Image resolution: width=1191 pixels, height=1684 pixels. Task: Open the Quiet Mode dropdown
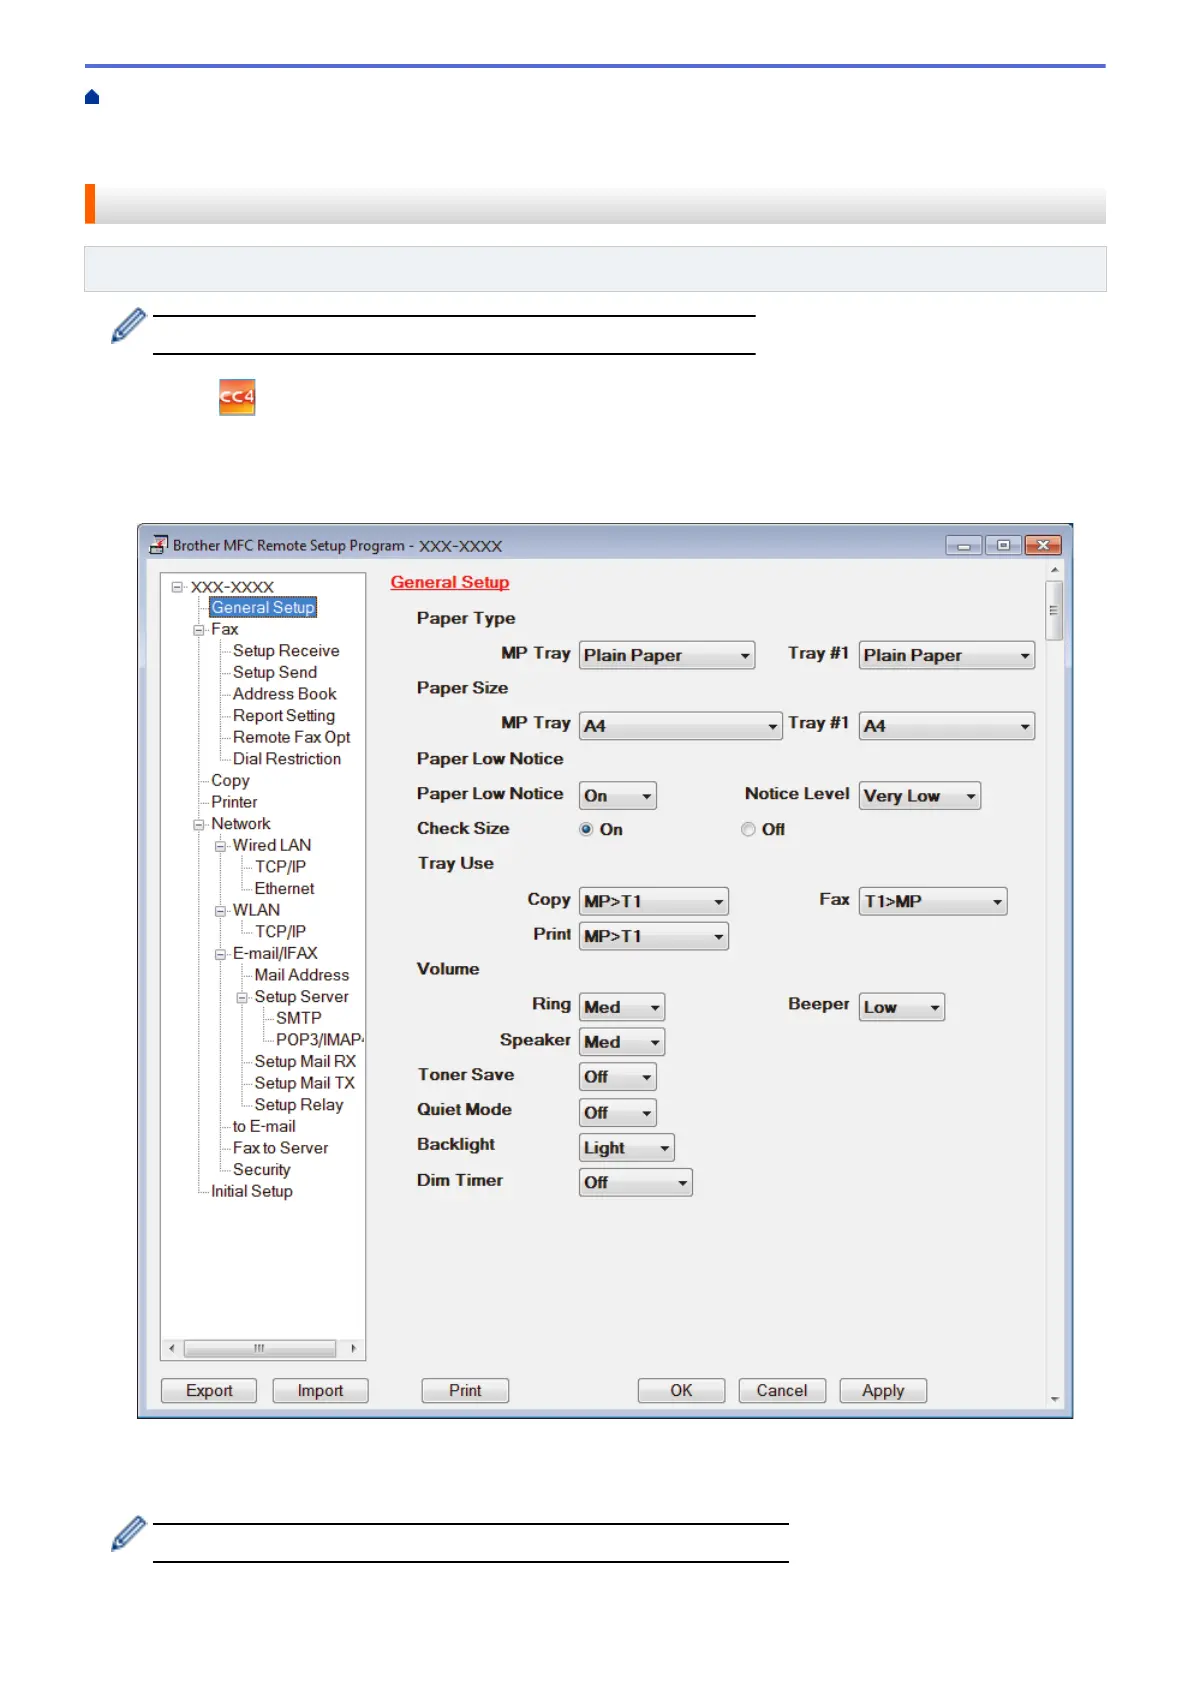pyautogui.click(x=618, y=1113)
